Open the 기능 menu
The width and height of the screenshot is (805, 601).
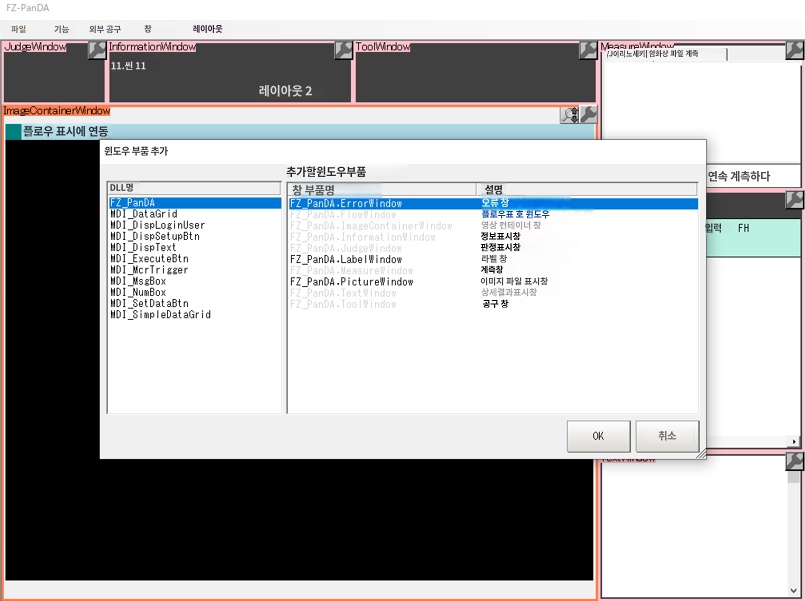pos(62,29)
